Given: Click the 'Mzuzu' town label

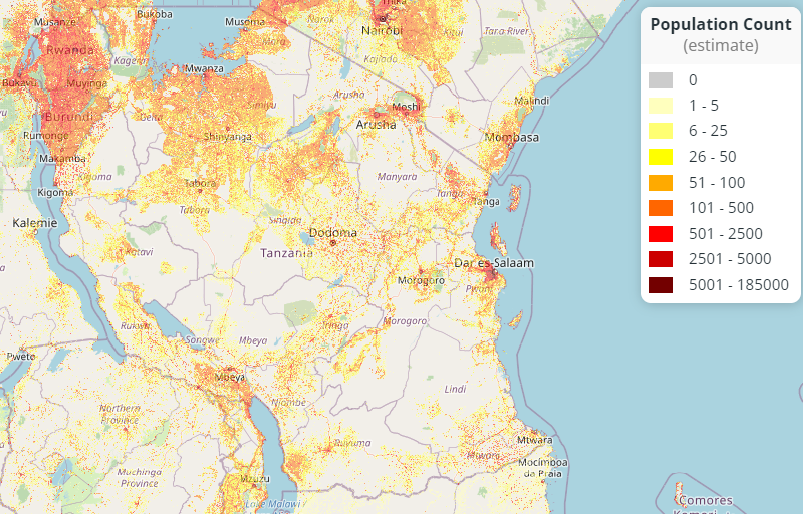Looking at the screenshot, I should tap(255, 479).
